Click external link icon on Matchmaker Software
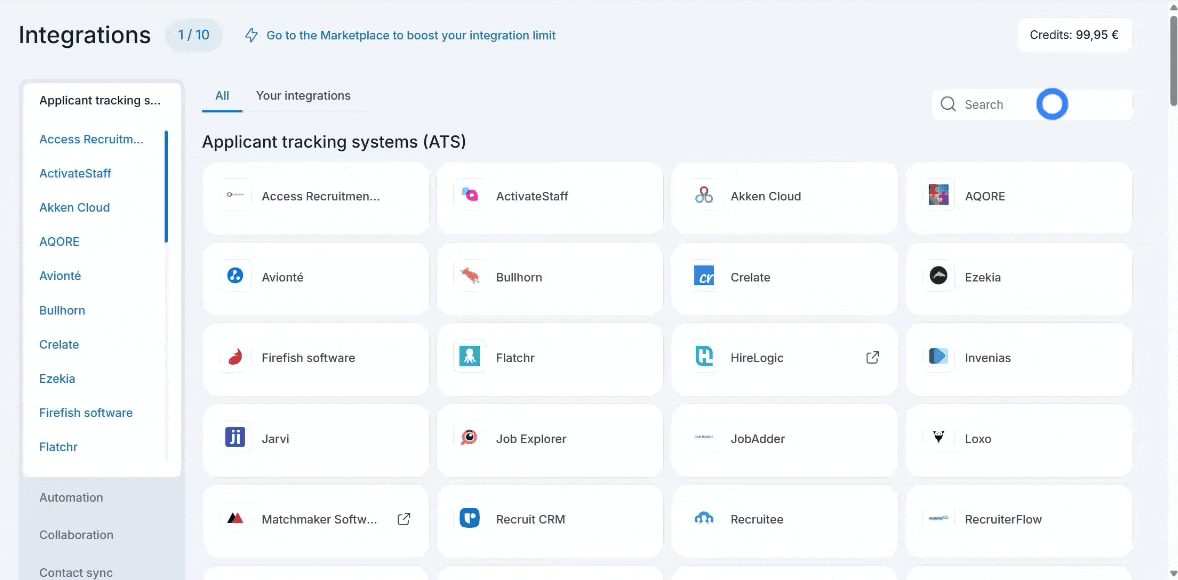 (x=403, y=519)
